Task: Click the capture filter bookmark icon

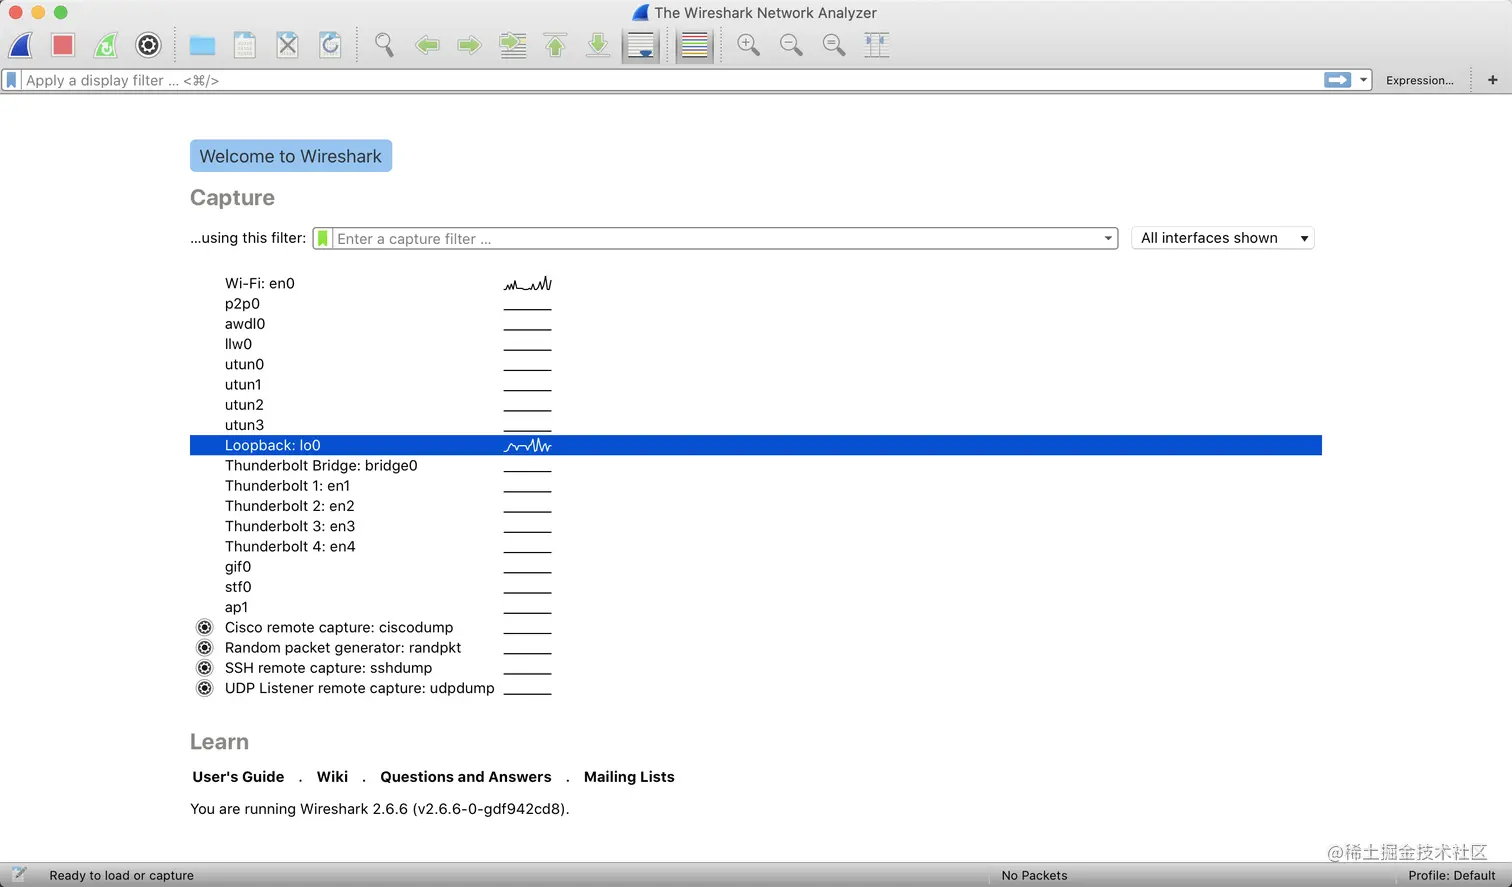Action: [x=323, y=239]
